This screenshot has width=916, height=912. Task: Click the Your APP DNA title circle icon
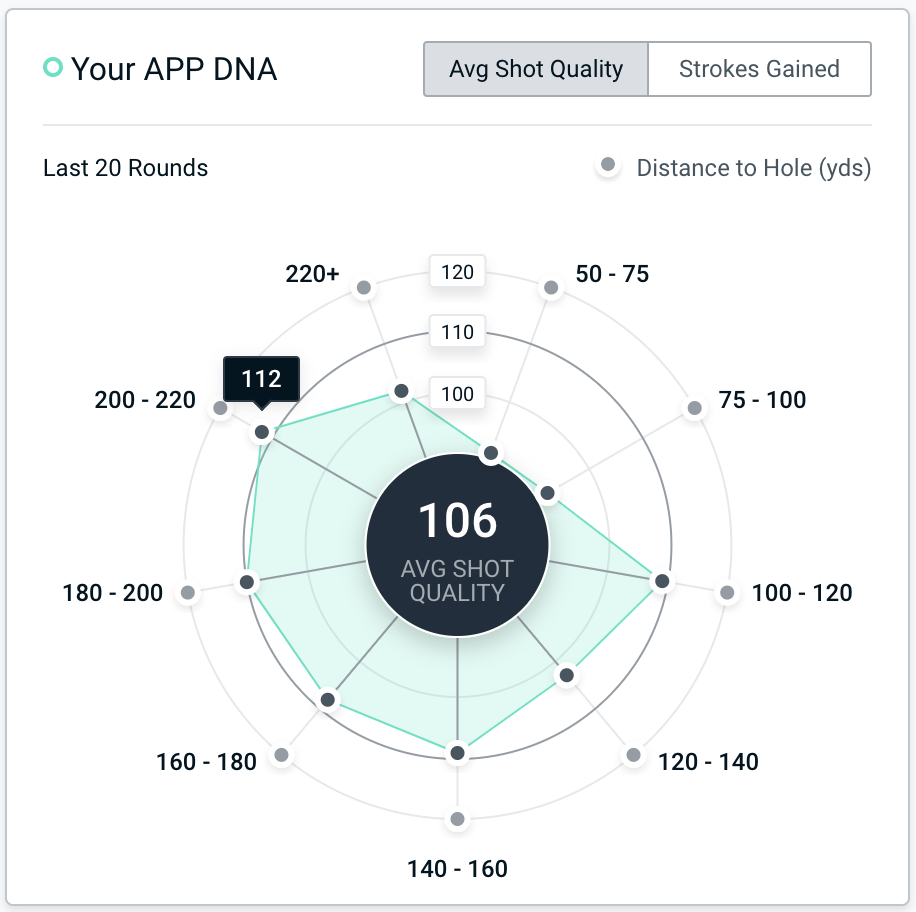(53, 68)
